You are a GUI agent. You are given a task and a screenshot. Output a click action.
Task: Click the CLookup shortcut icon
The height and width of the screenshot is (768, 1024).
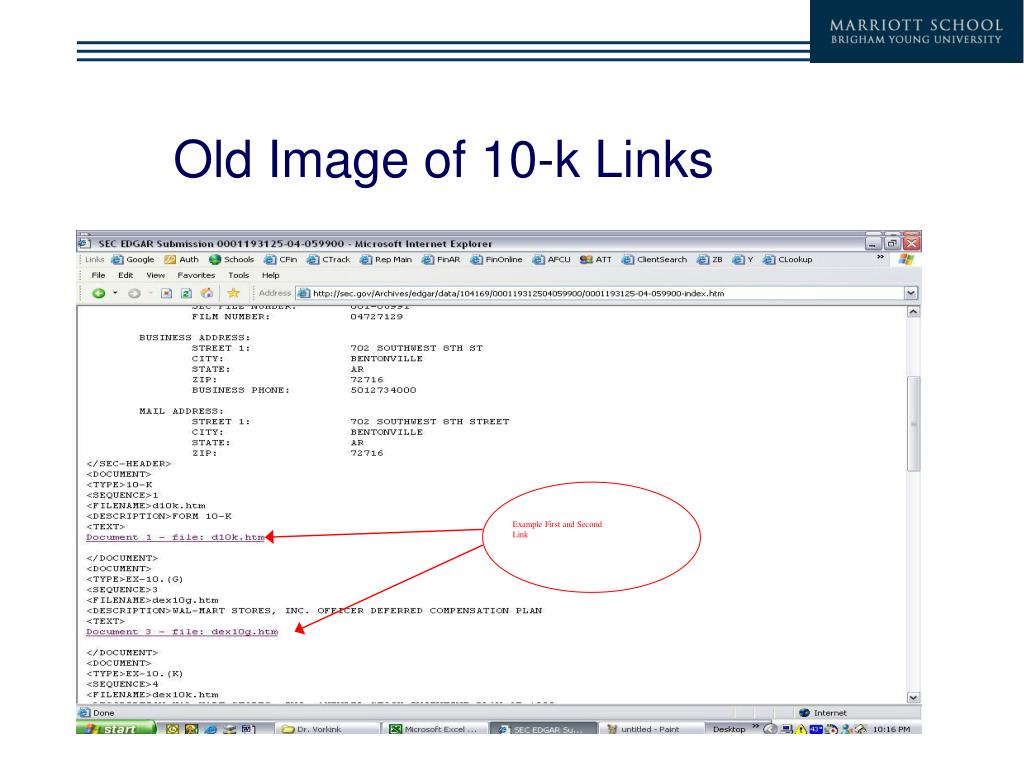tap(769, 259)
